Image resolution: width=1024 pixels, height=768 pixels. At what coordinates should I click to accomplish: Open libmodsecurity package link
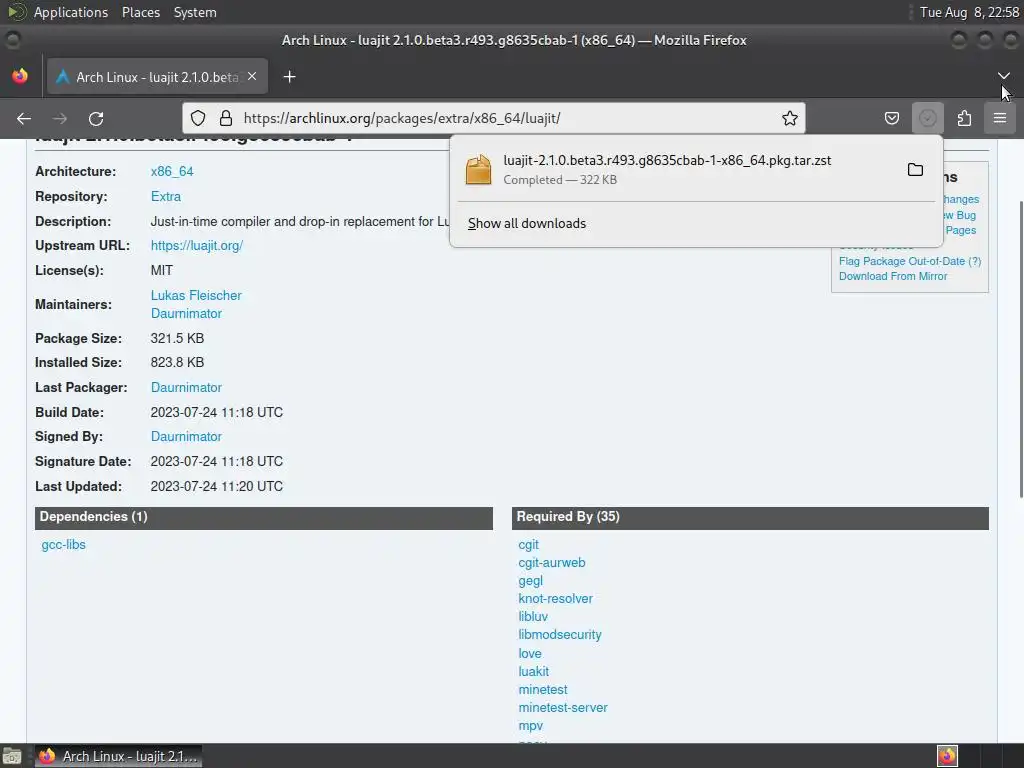click(x=560, y=635)
